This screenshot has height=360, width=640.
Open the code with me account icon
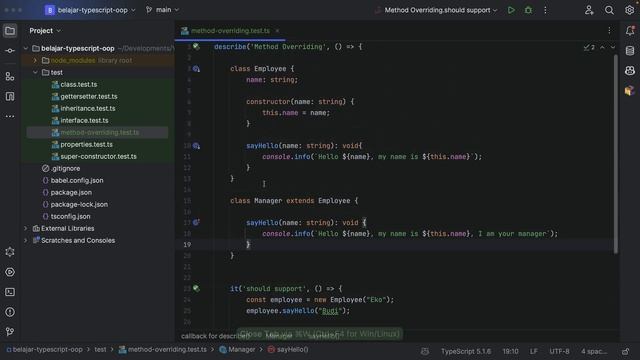pyautogui.click(x=589, y=10)
